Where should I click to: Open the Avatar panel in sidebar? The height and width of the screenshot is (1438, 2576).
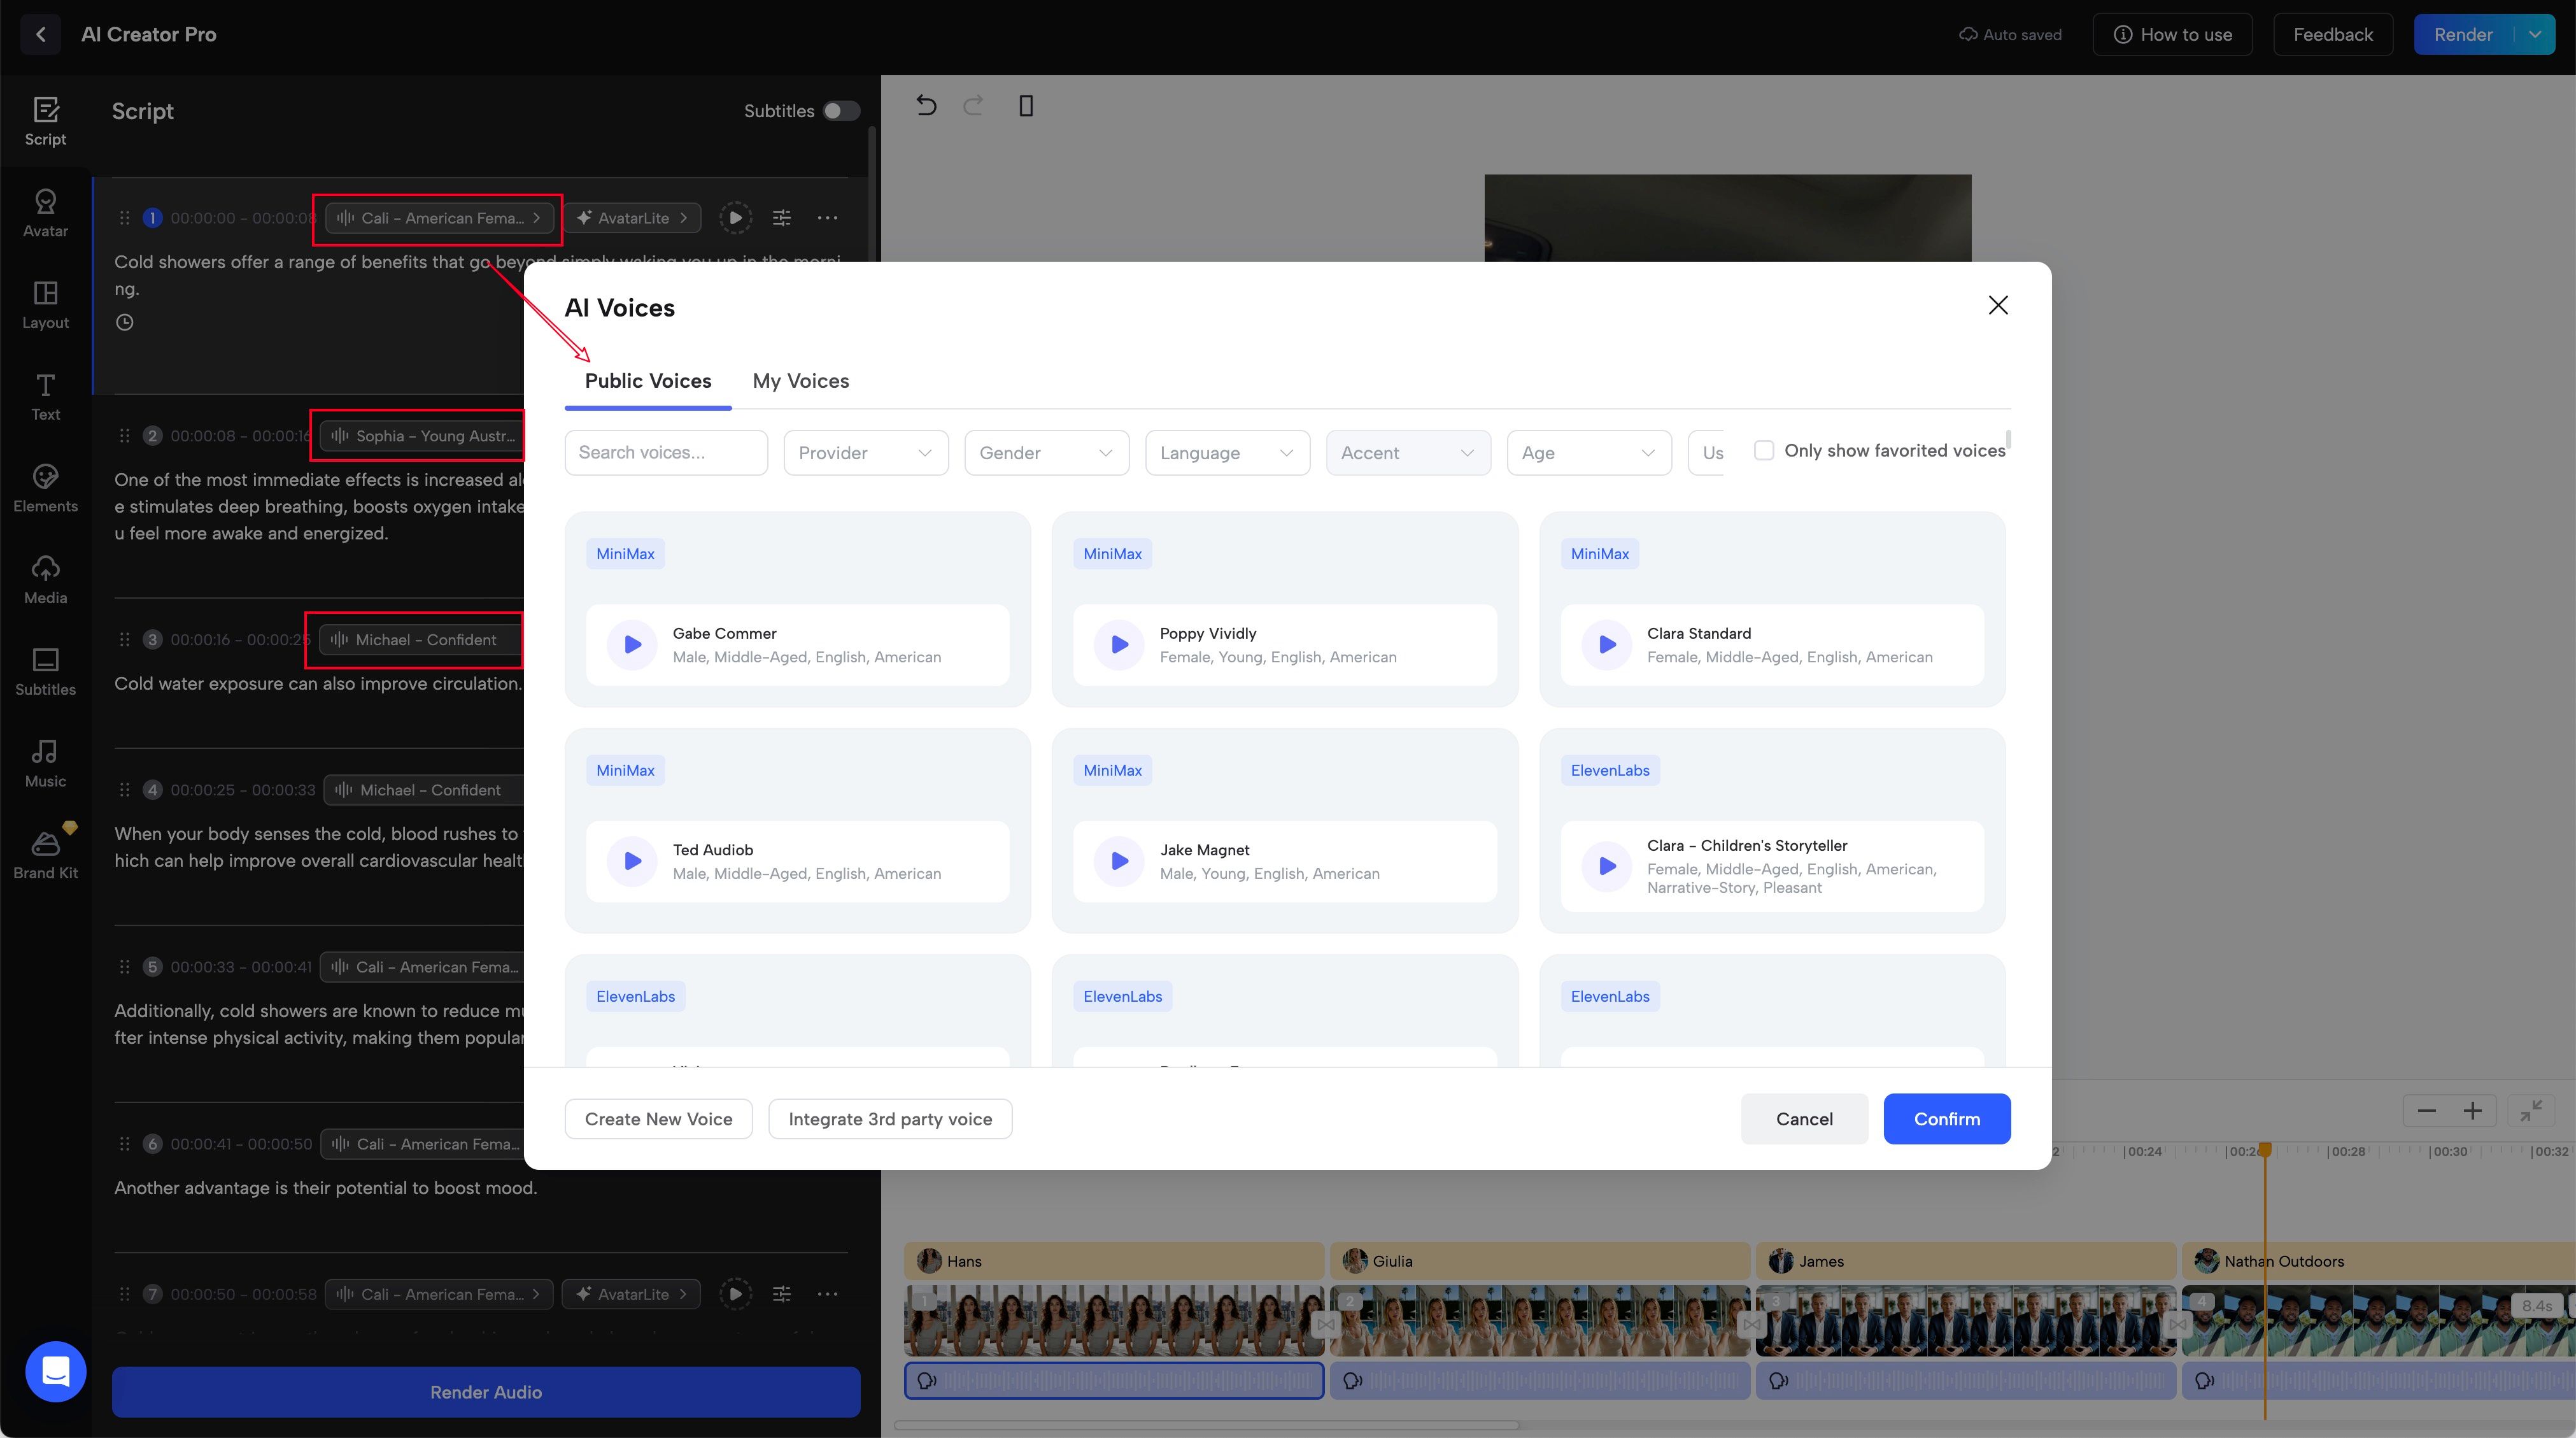pos(45,213)
